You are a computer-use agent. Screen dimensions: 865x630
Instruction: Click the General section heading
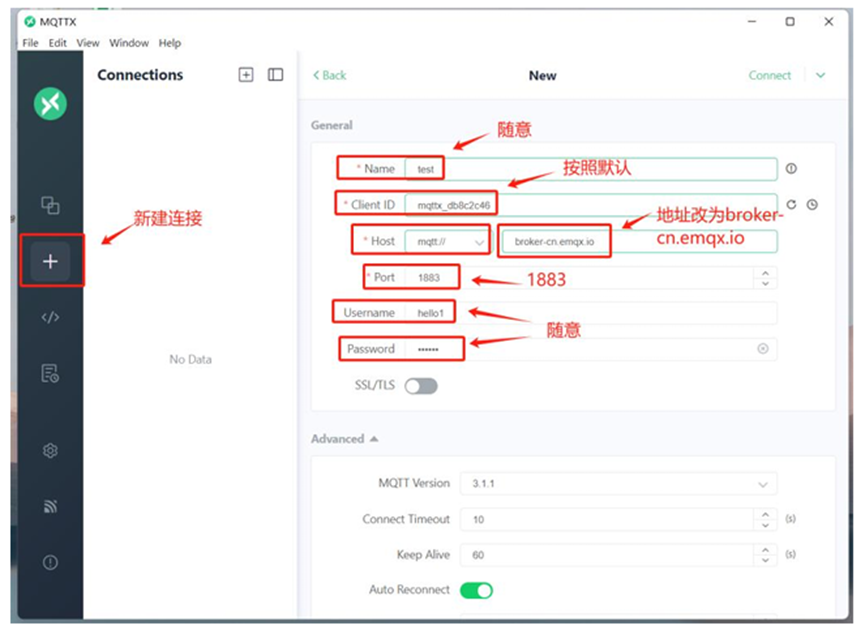click(x=332, y=125)
